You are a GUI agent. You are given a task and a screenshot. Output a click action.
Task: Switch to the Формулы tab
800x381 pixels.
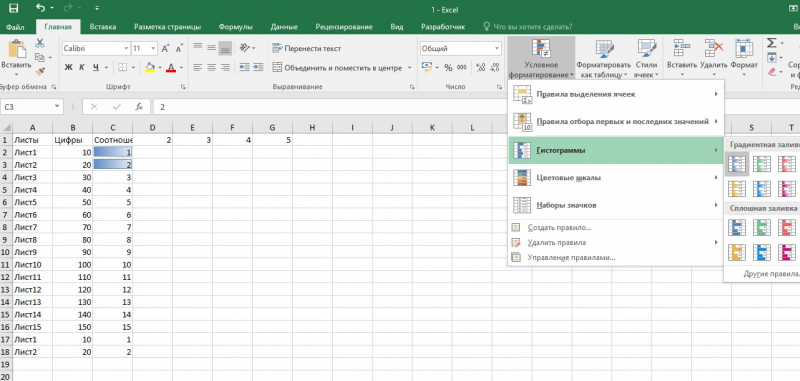click(236, 27)
